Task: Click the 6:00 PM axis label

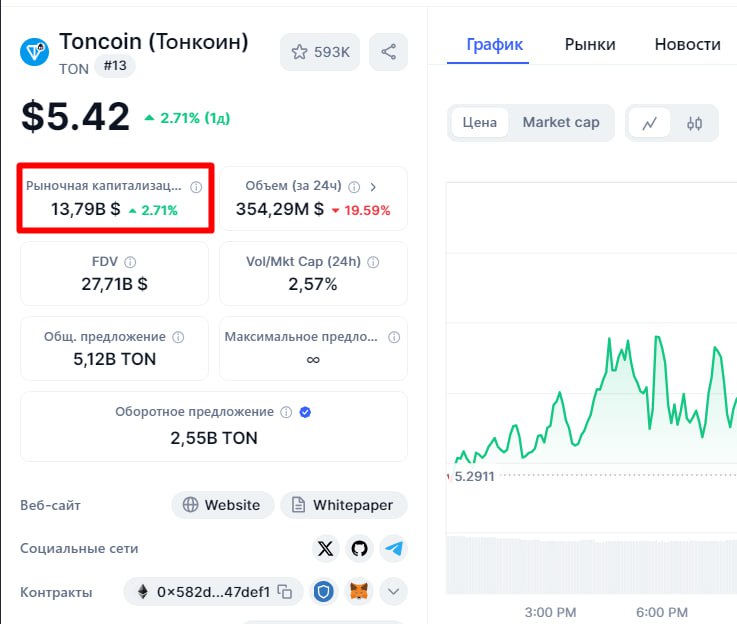Action: coord(662,613)
